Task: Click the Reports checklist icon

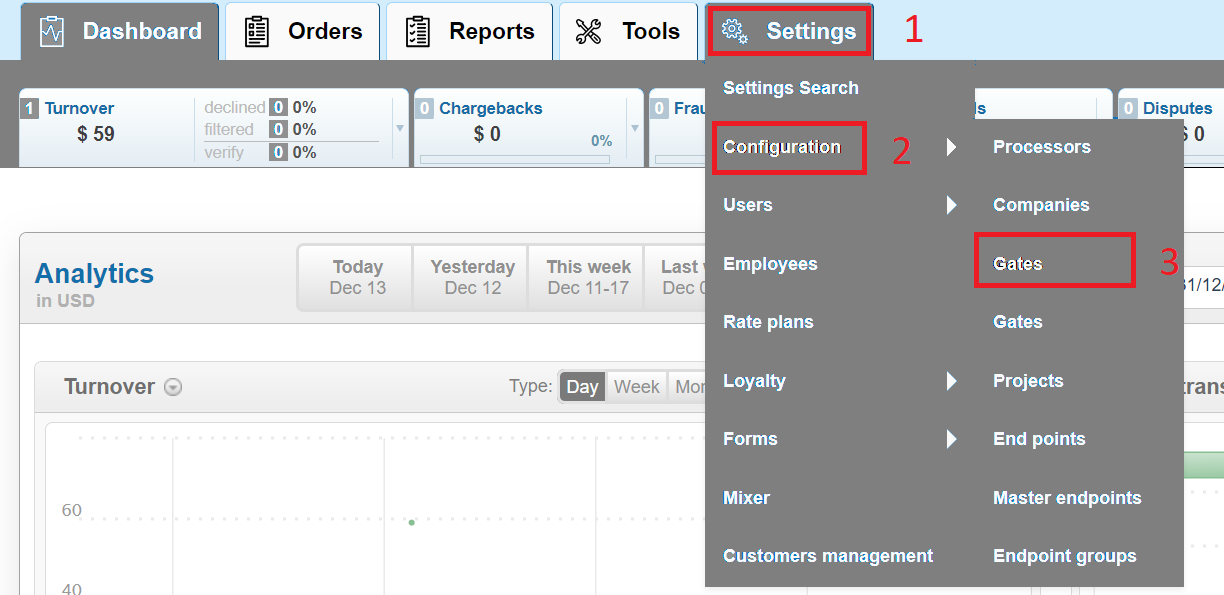Action: (418, 32)
